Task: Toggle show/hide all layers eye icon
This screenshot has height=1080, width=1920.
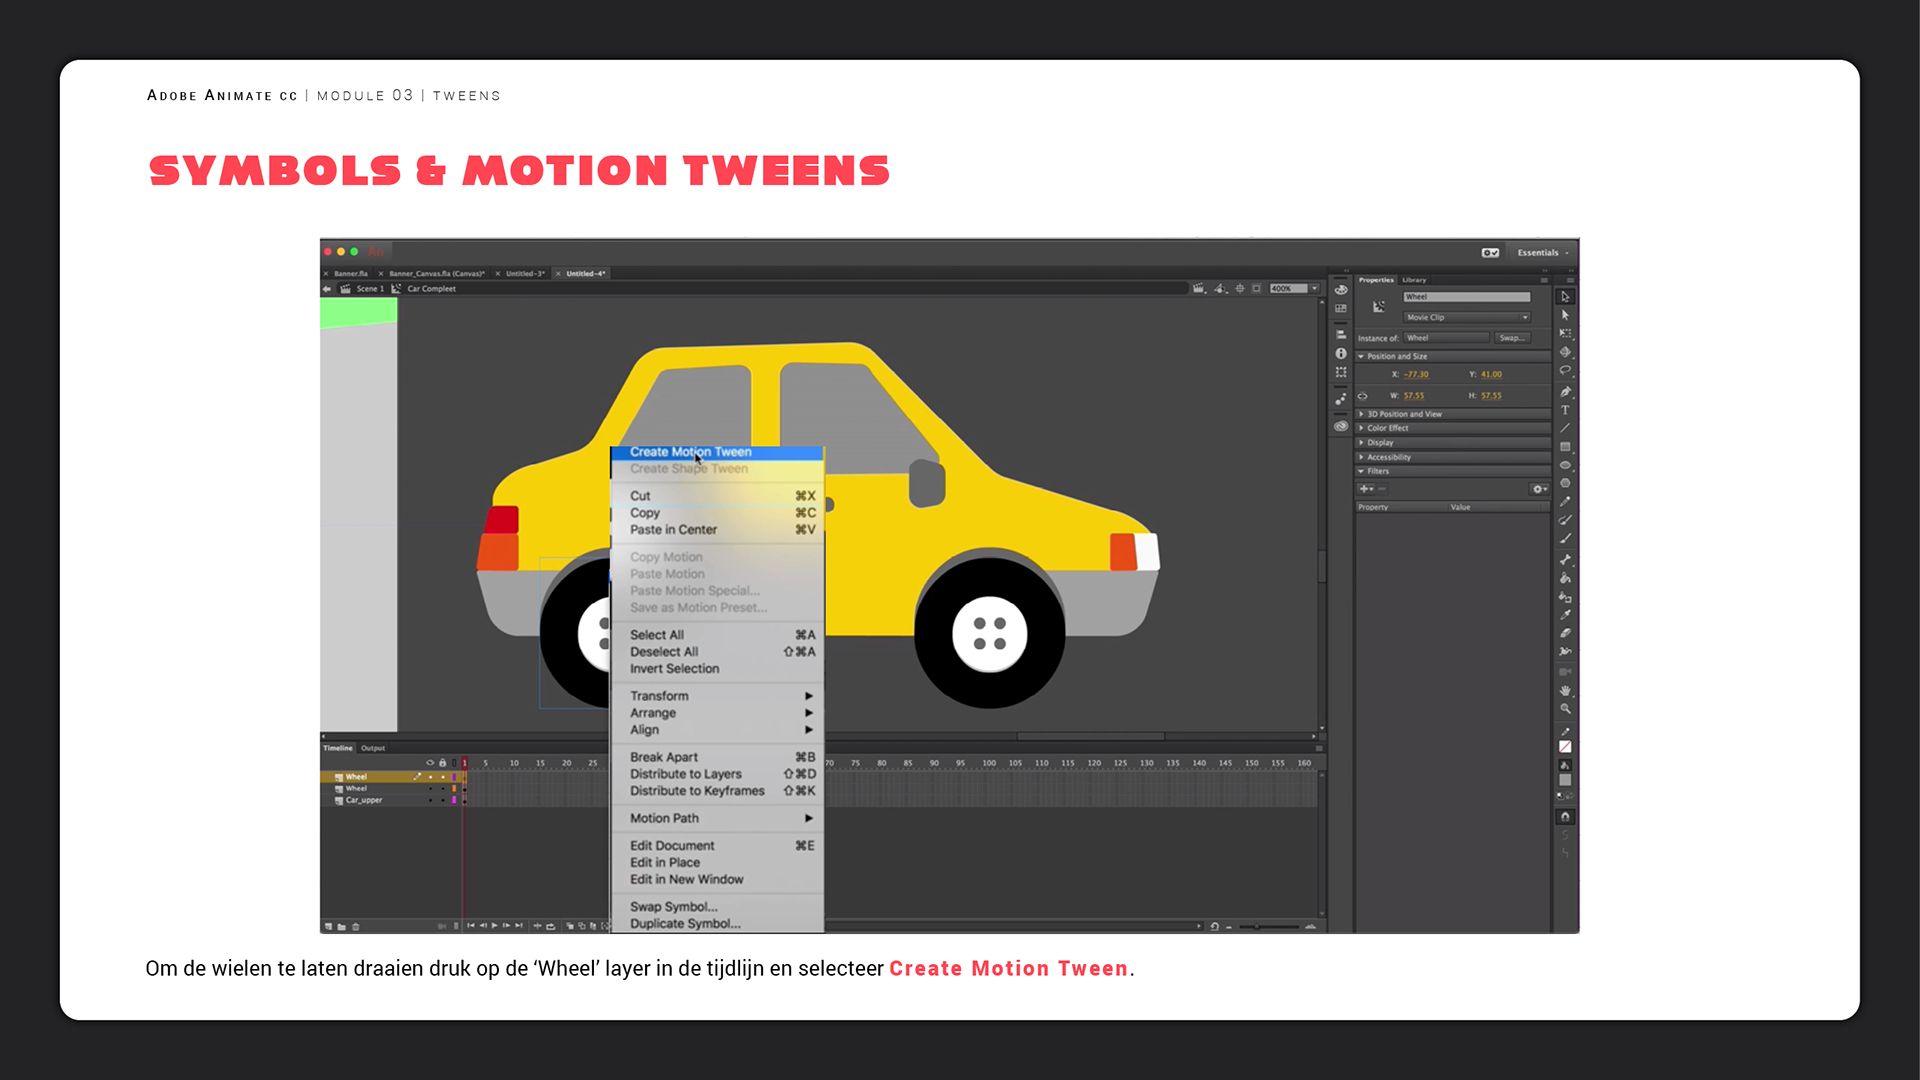Action: [430, 763]
